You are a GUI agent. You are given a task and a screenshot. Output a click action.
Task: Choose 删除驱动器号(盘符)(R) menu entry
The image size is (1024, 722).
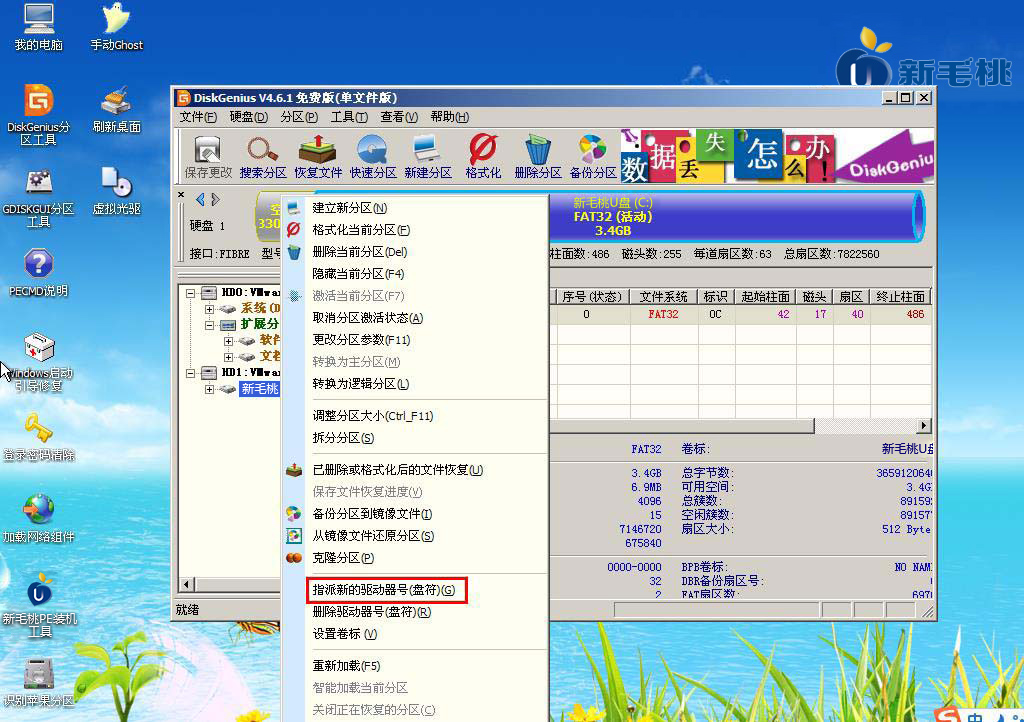pos(415,612)
